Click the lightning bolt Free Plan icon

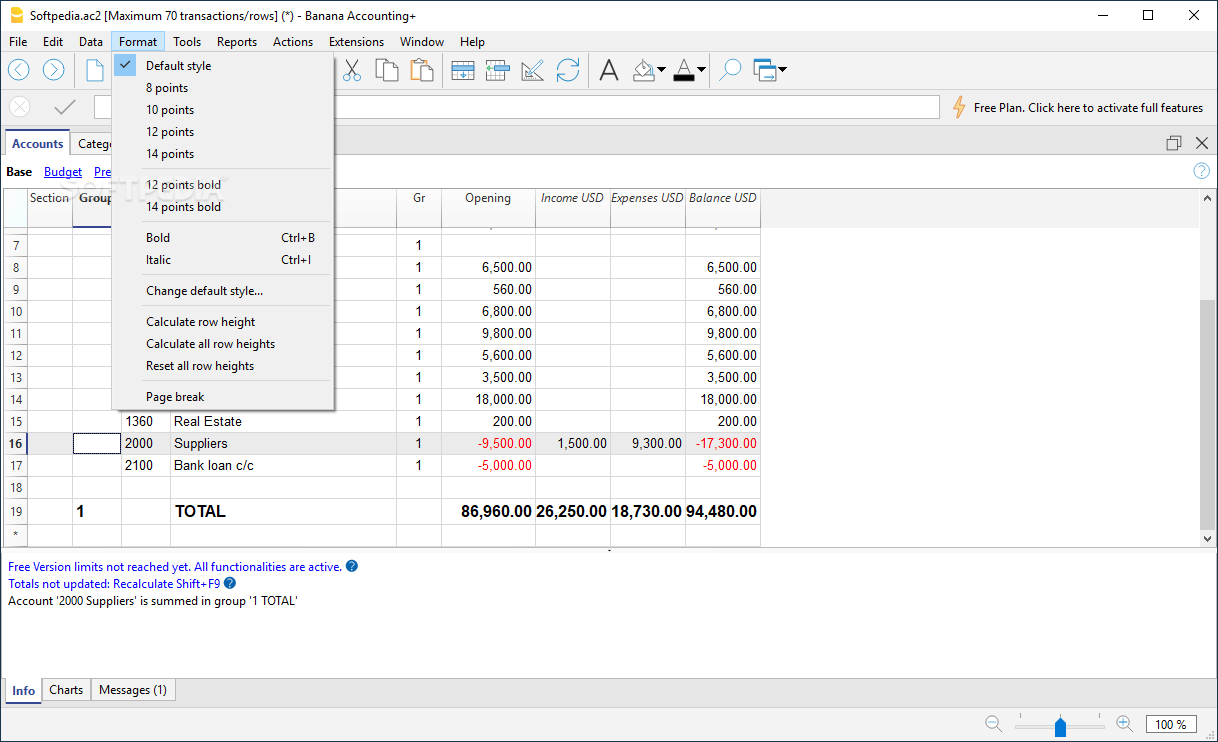[958, 107]
